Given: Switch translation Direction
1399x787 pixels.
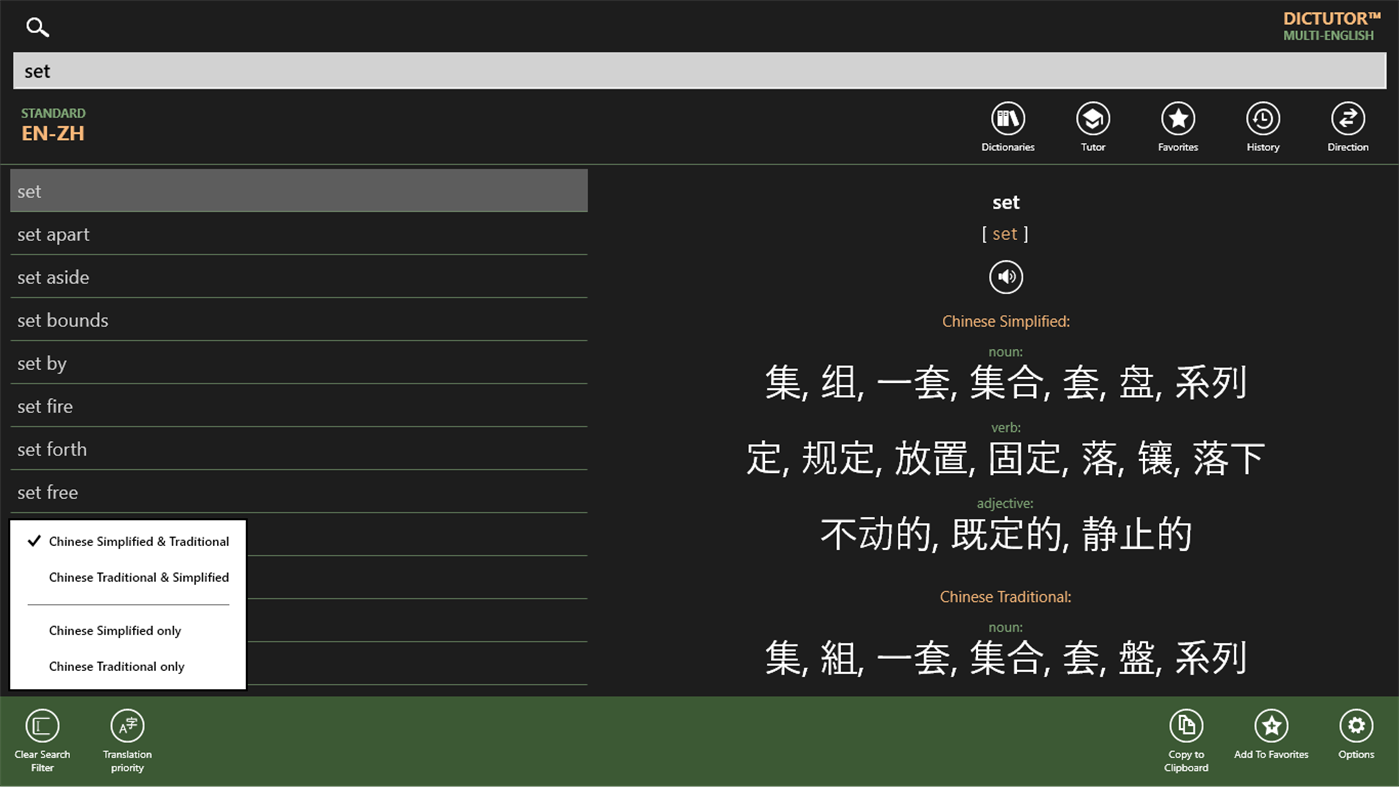Looking at the screenshot, I should 1347,120.
